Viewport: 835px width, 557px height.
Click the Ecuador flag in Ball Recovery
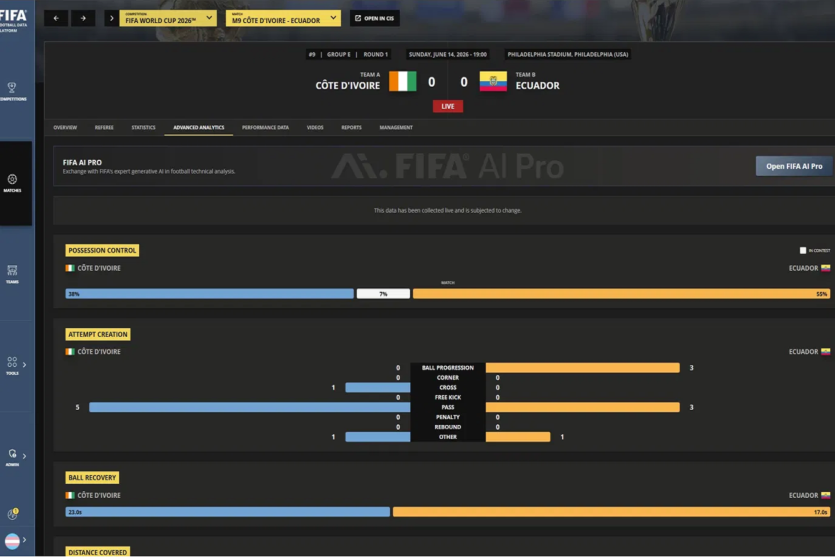[x=825, y=496]
